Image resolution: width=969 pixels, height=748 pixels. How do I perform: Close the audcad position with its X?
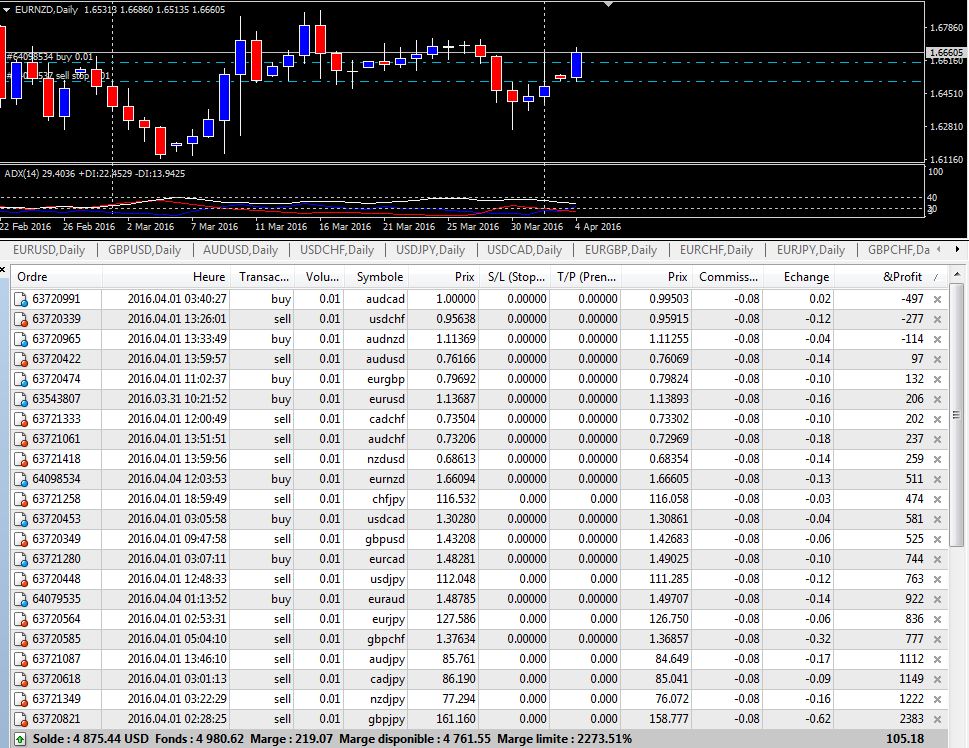coord(937,299)
